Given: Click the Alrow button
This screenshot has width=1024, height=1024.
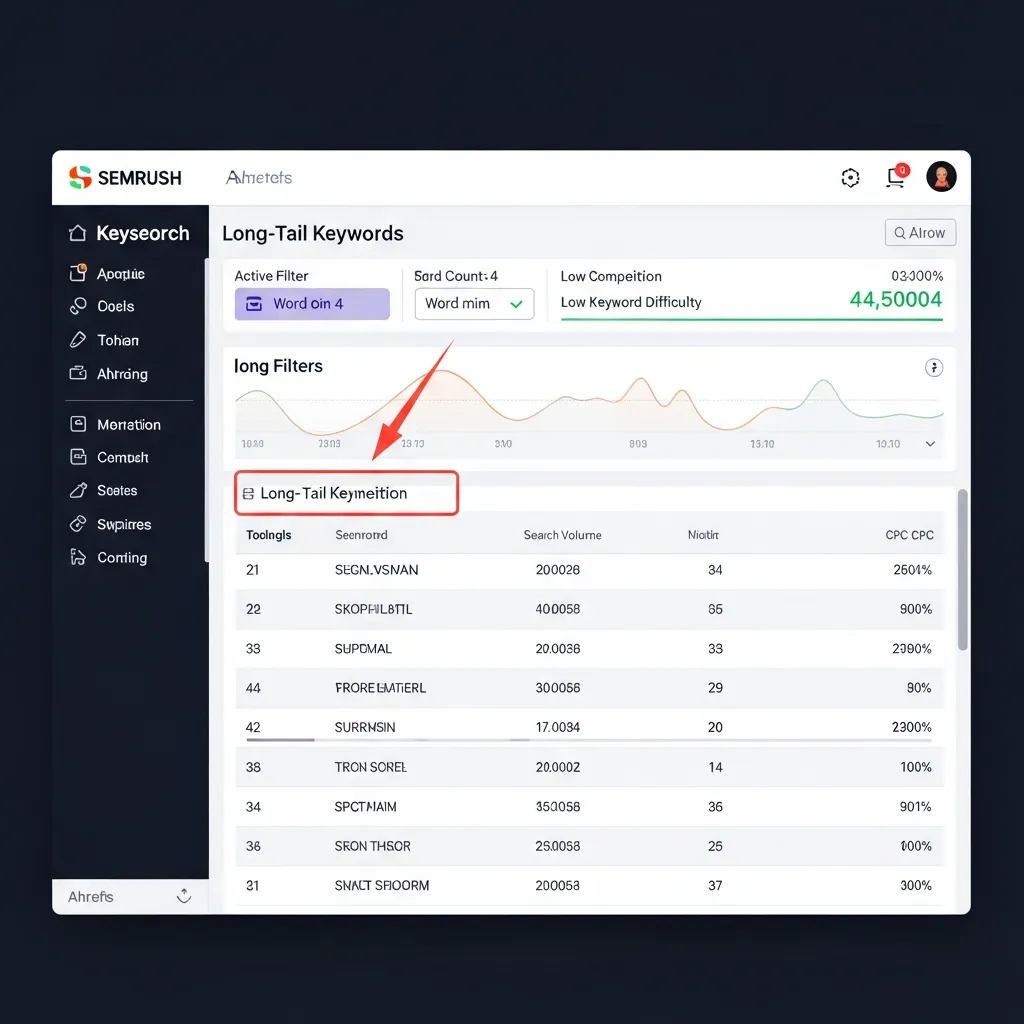Looking at the screenshot, I should pyautogui.click(x=919, y=232).
